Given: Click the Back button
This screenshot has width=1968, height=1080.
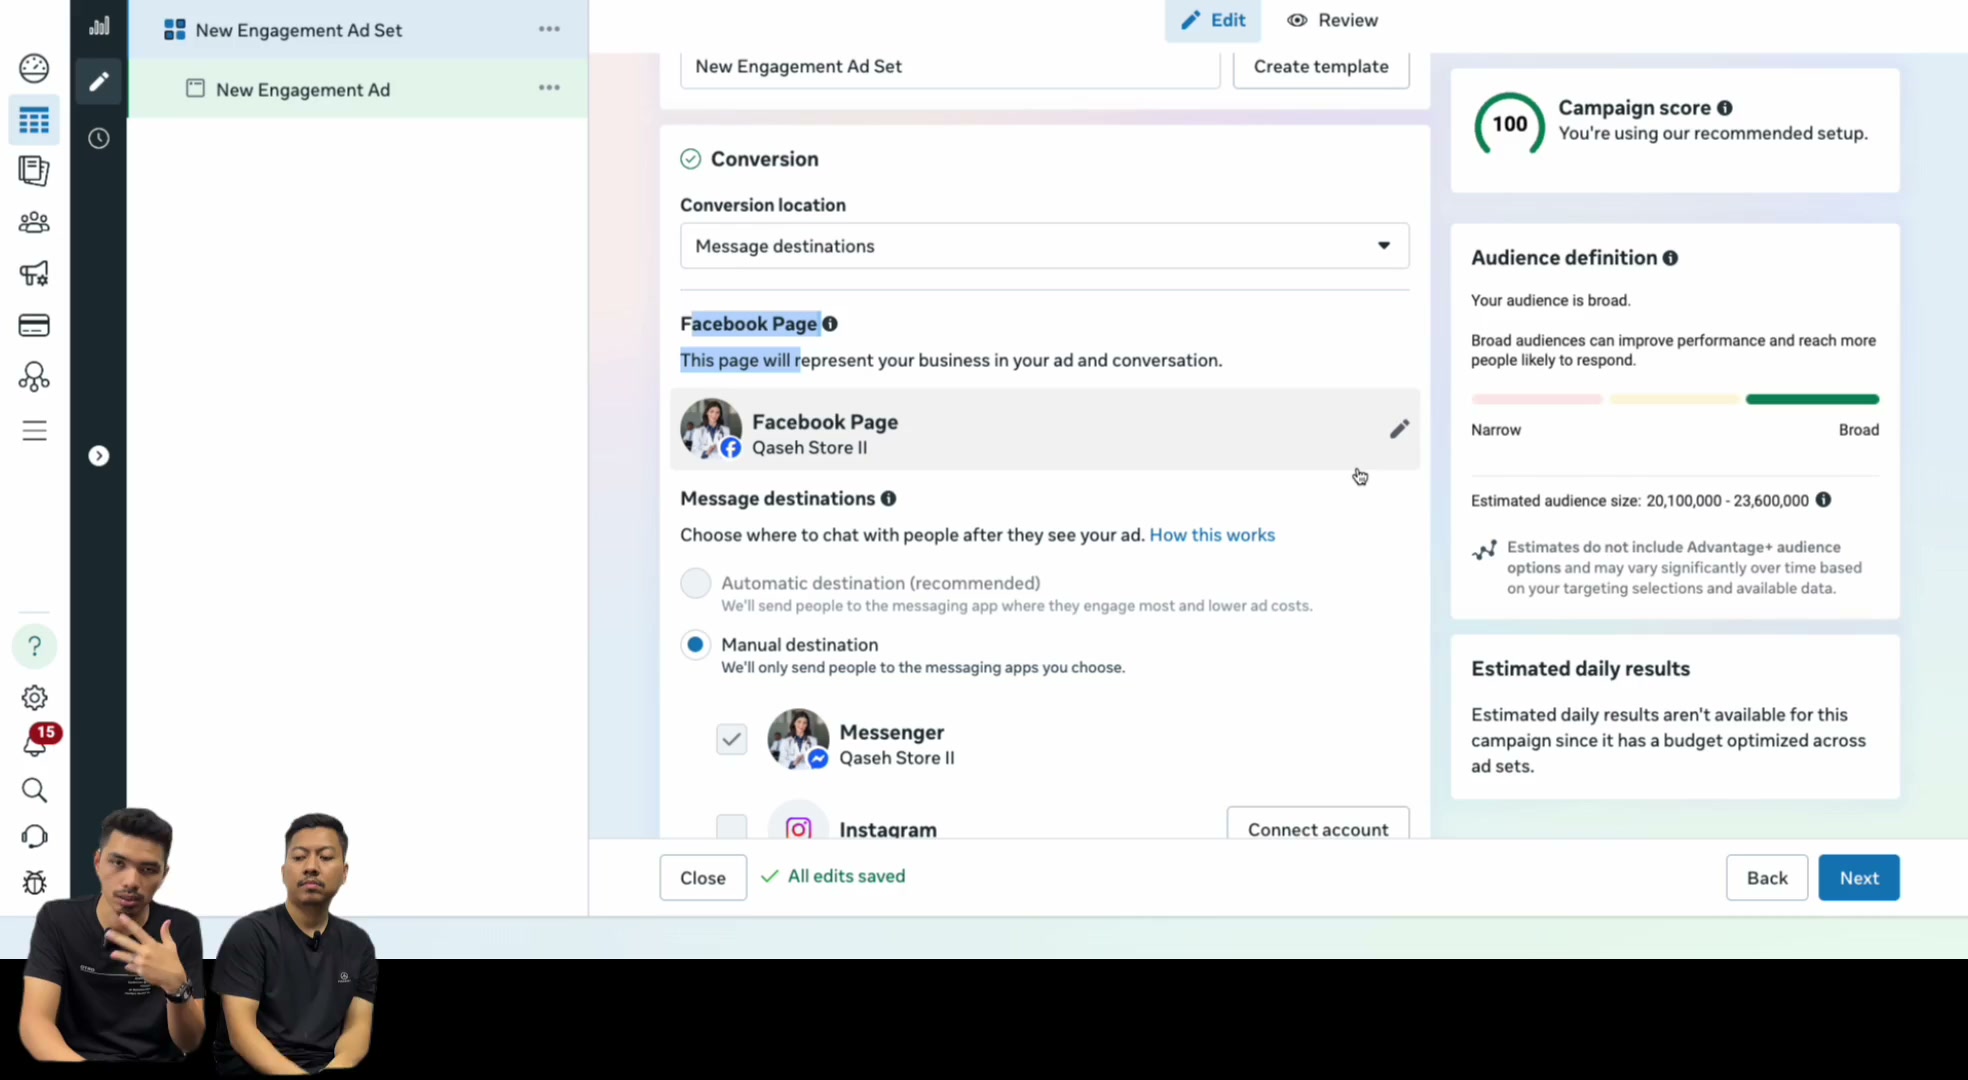Looking at the screenshot, I should click(x=1766, y=877).
